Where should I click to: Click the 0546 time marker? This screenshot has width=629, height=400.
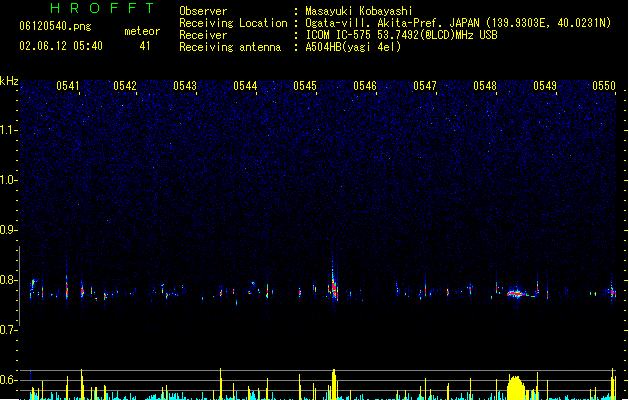point(365,86)
